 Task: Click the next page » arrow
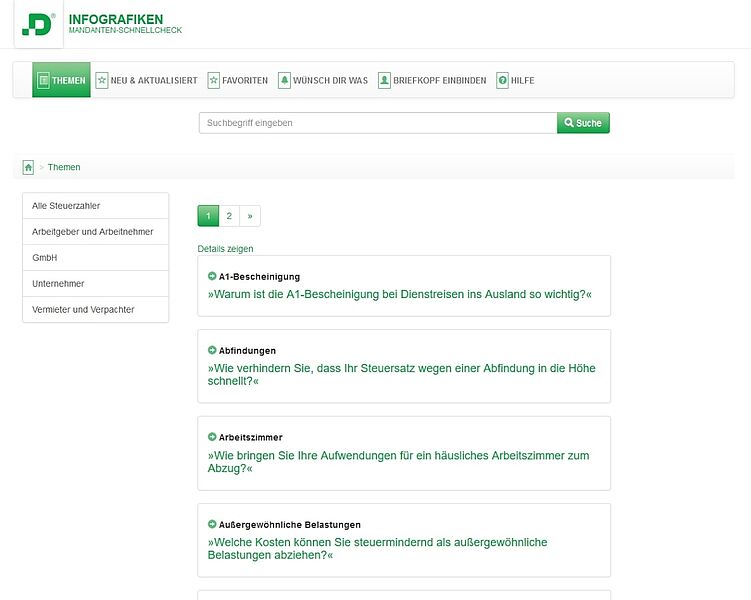(x=250, y=216)
